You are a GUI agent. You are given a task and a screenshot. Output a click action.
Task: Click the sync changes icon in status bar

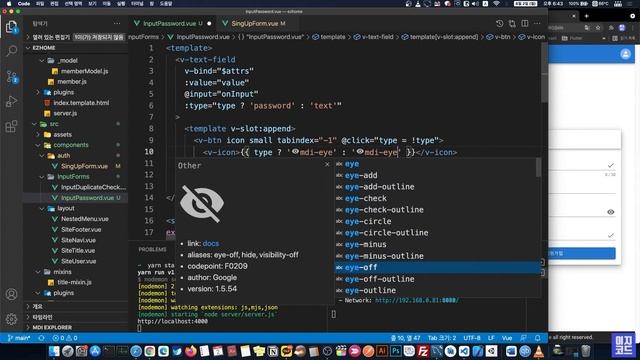(x=41, y=338)
